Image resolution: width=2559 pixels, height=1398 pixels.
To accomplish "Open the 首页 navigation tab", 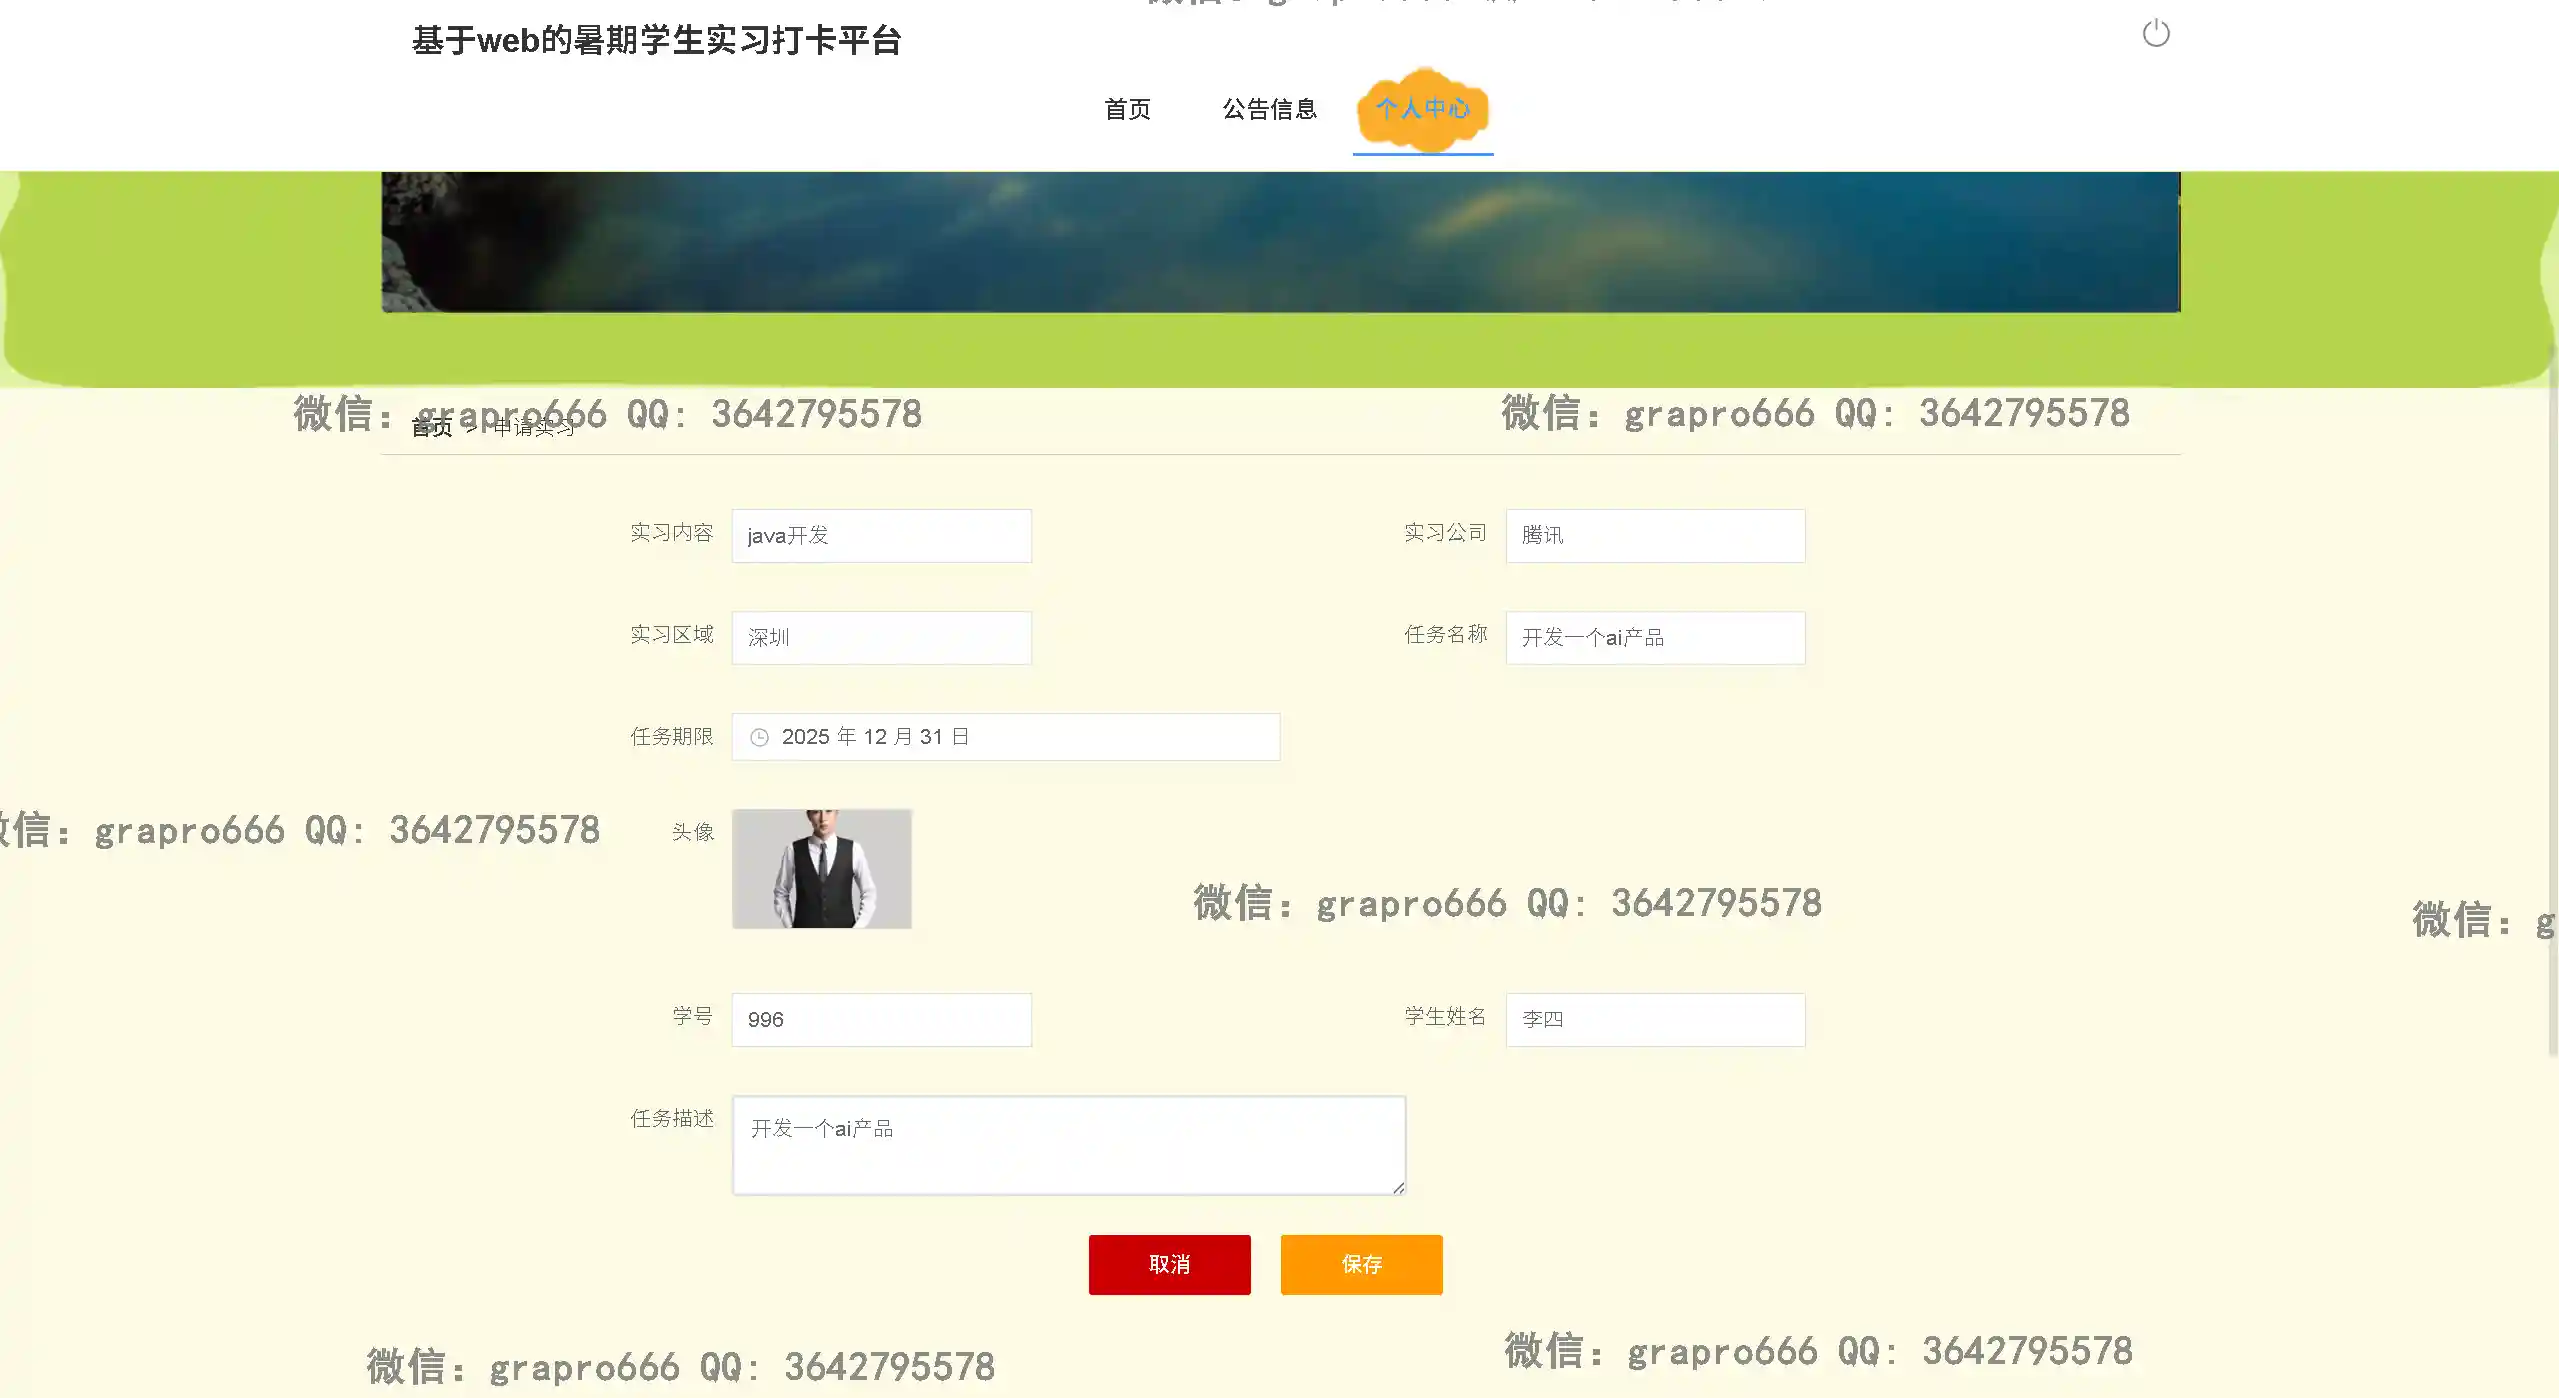I will tap(1127, 109).
